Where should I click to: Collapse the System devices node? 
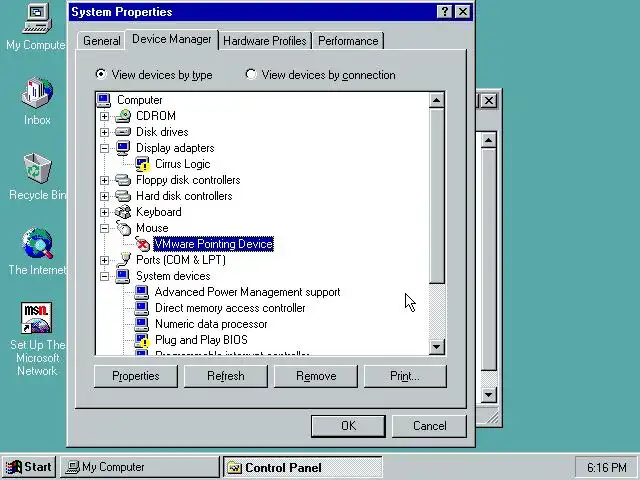[x=104, y=276]
